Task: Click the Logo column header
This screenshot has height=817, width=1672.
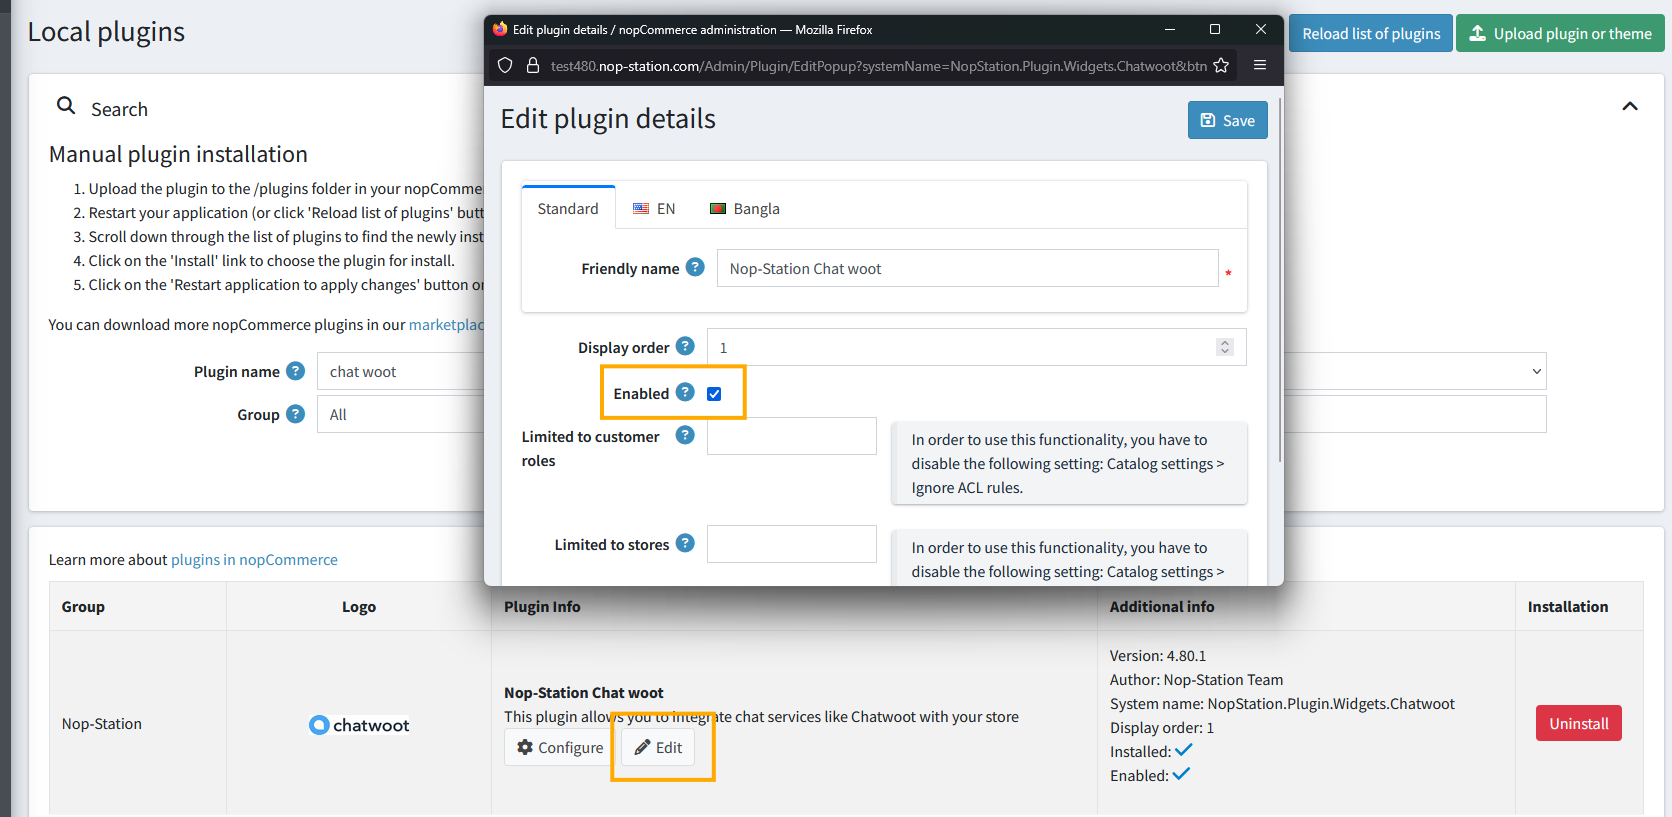Action: coord(359,607)
